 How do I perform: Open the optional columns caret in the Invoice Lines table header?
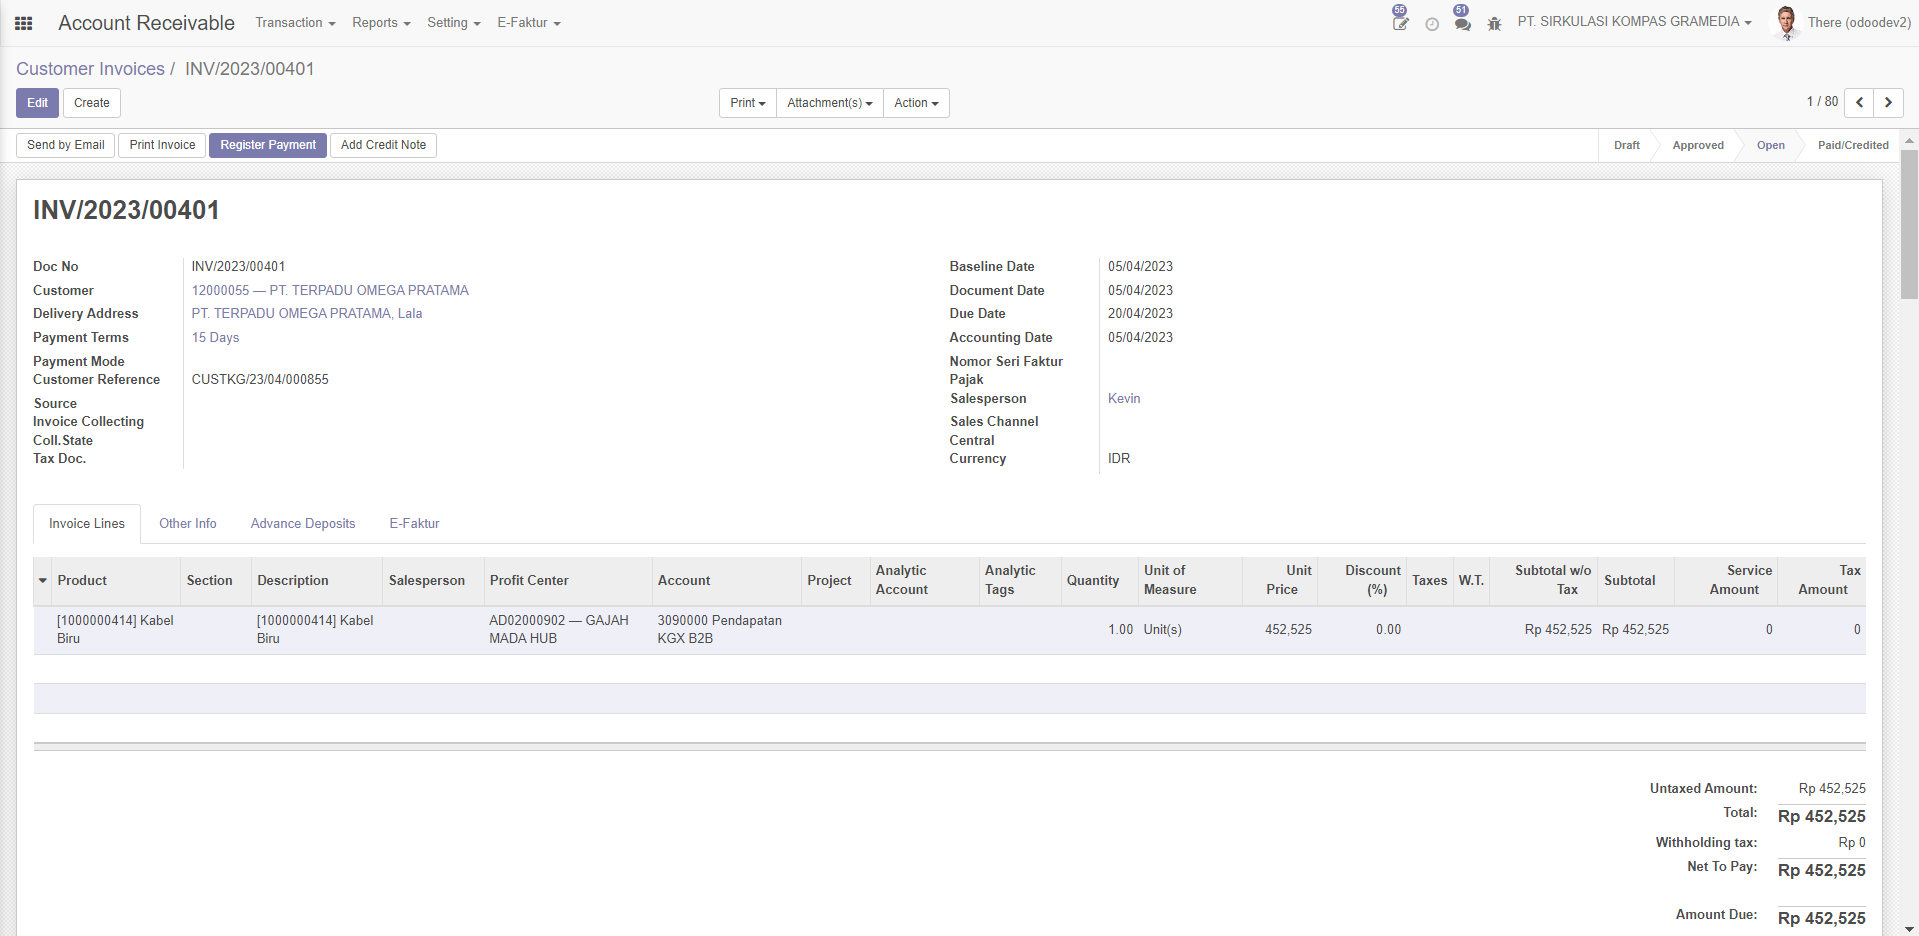[x=43, y=580]
